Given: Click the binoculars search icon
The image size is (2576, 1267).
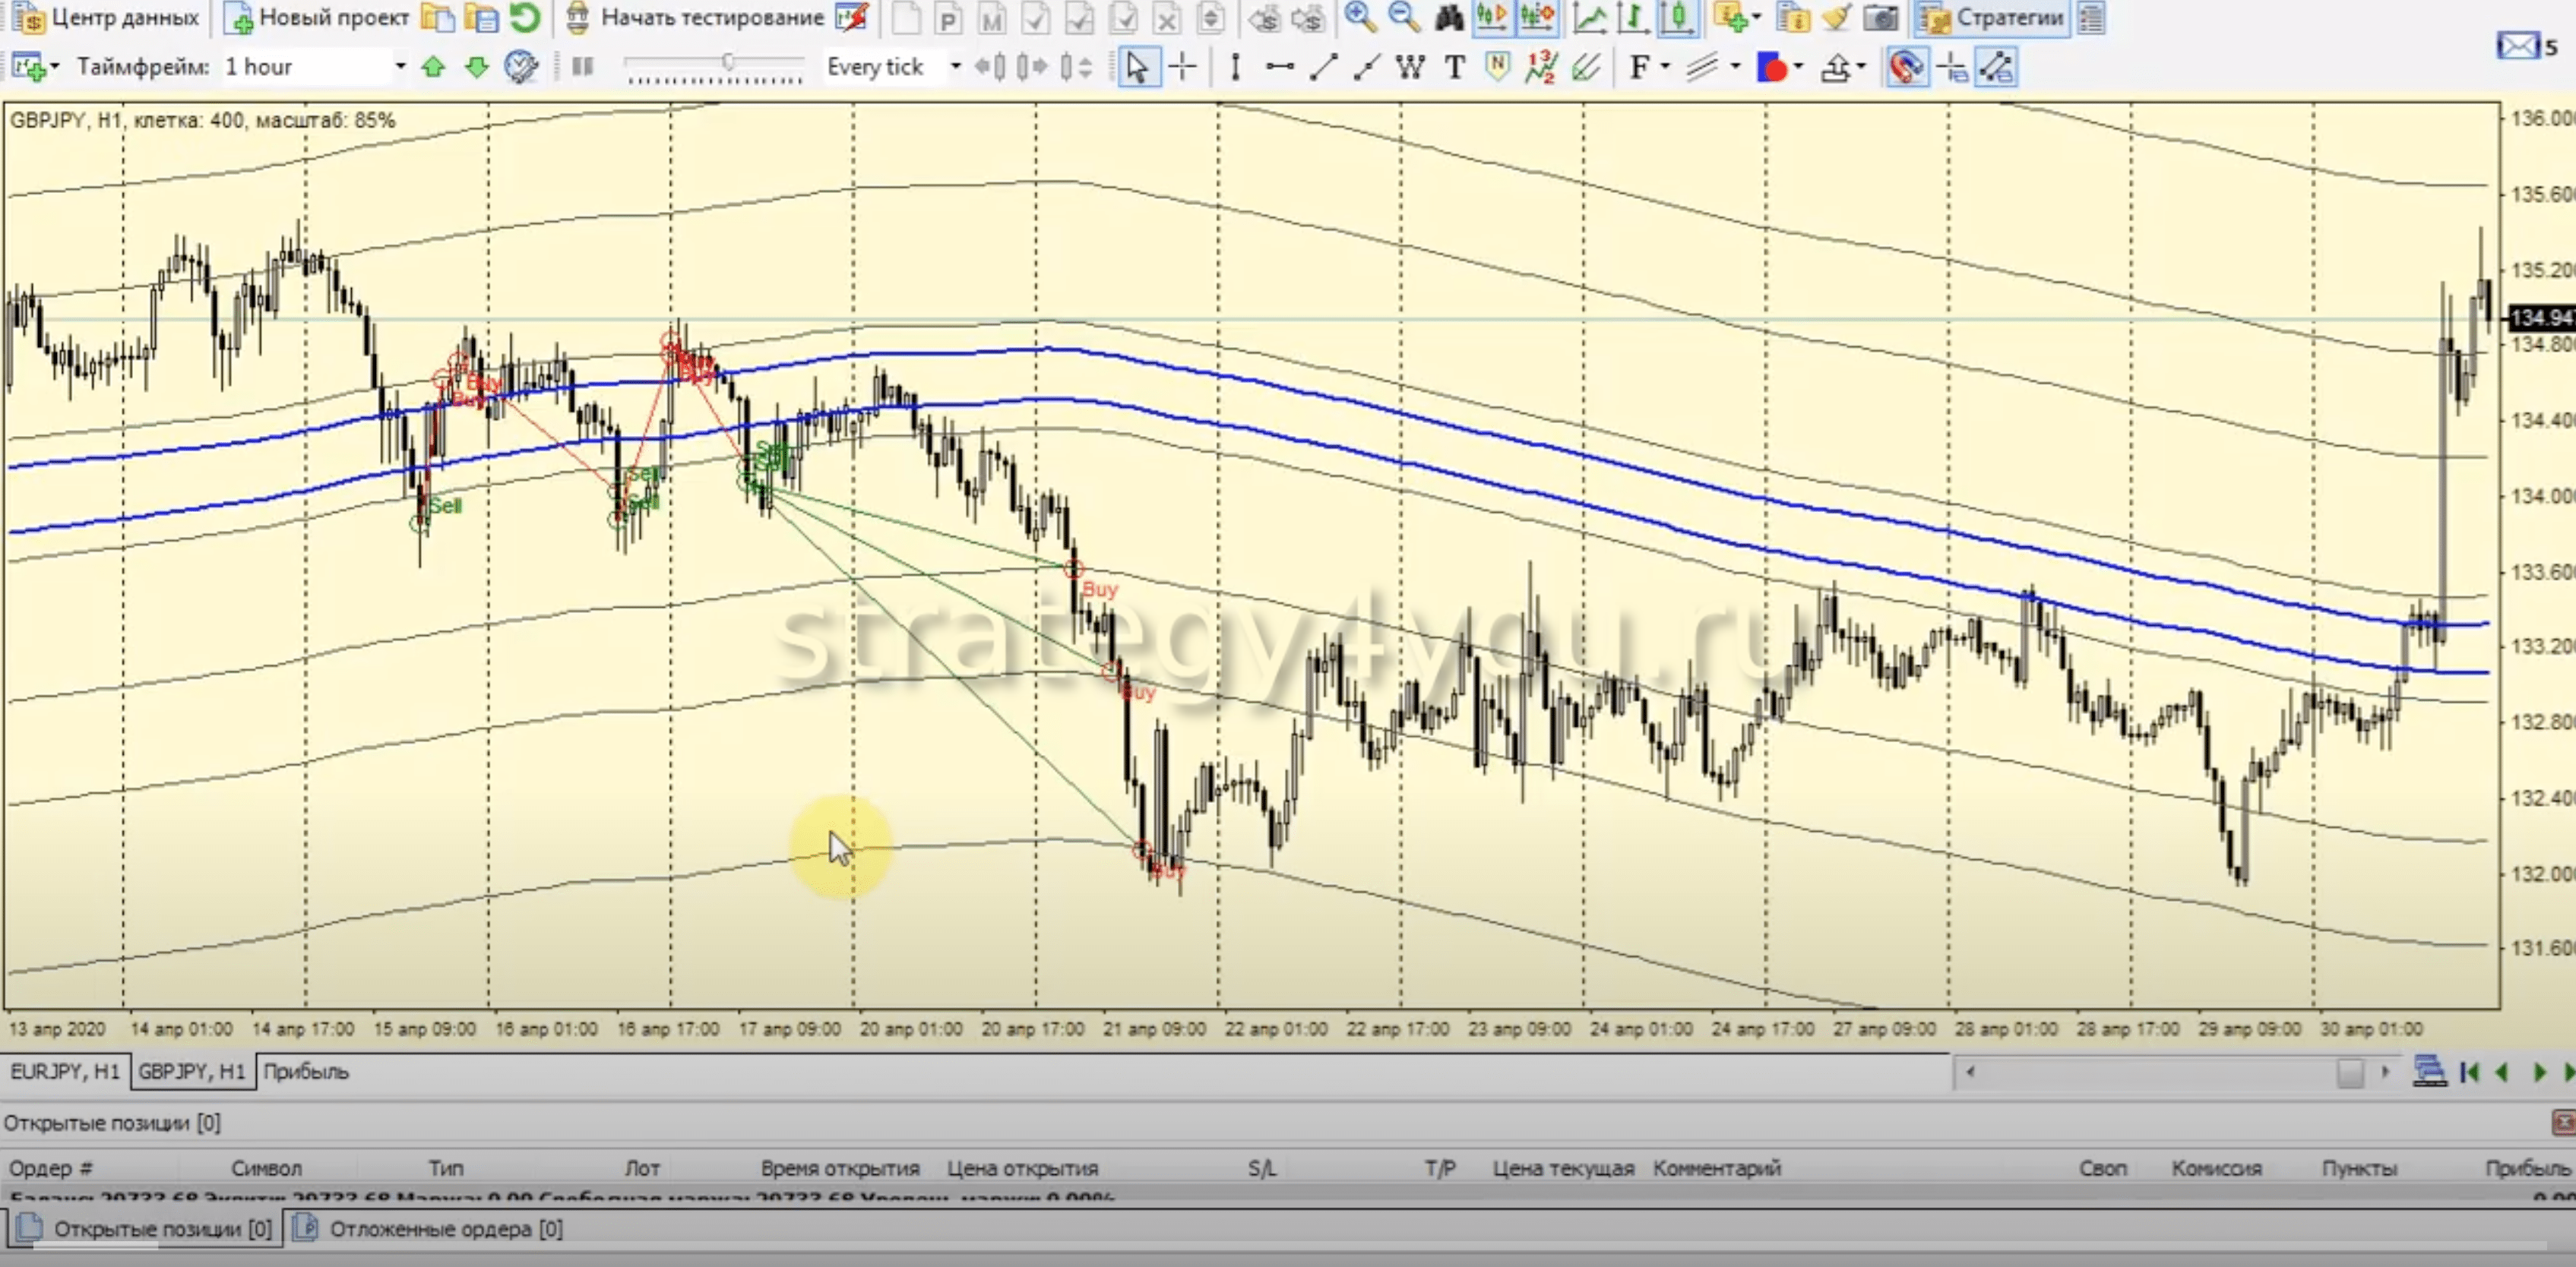Looking at the screenshot, I should click(x=1448, y=17).
